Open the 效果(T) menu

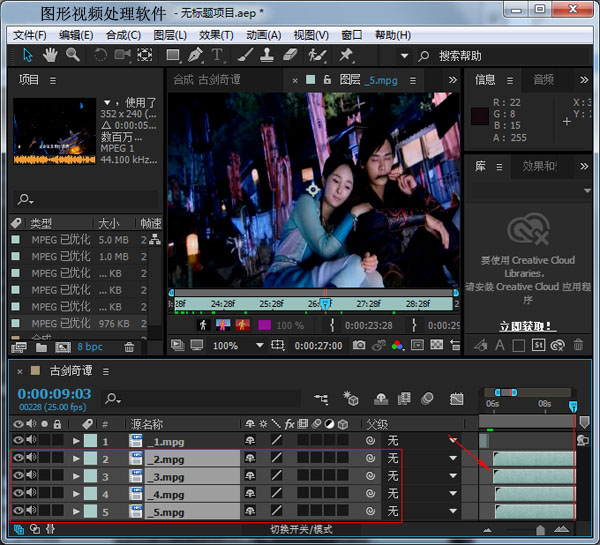[216, 35]
